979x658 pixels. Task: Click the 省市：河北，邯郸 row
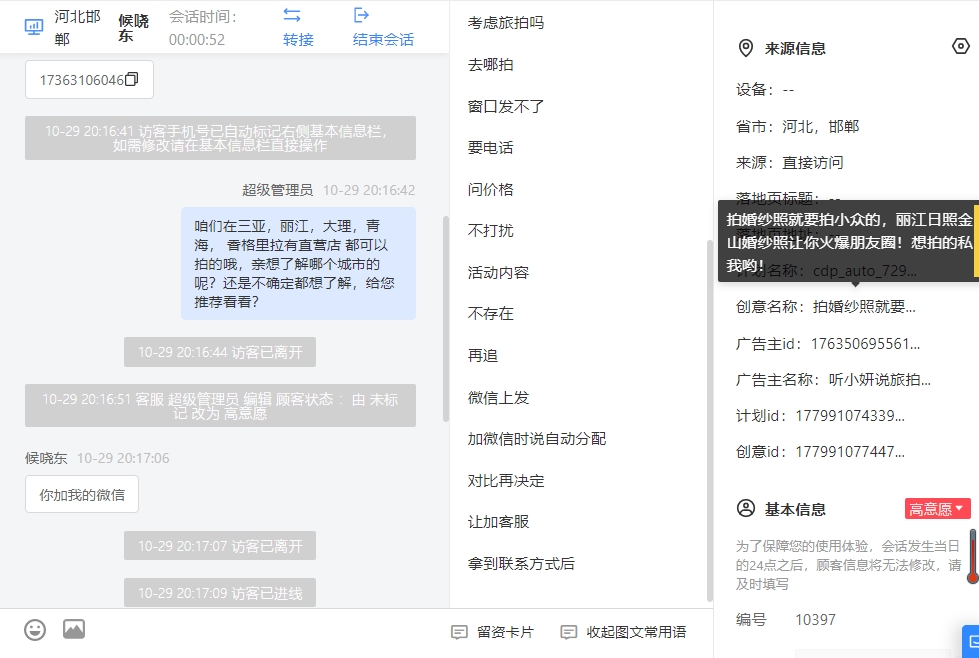pyautogui.click(x=797, y=127)
